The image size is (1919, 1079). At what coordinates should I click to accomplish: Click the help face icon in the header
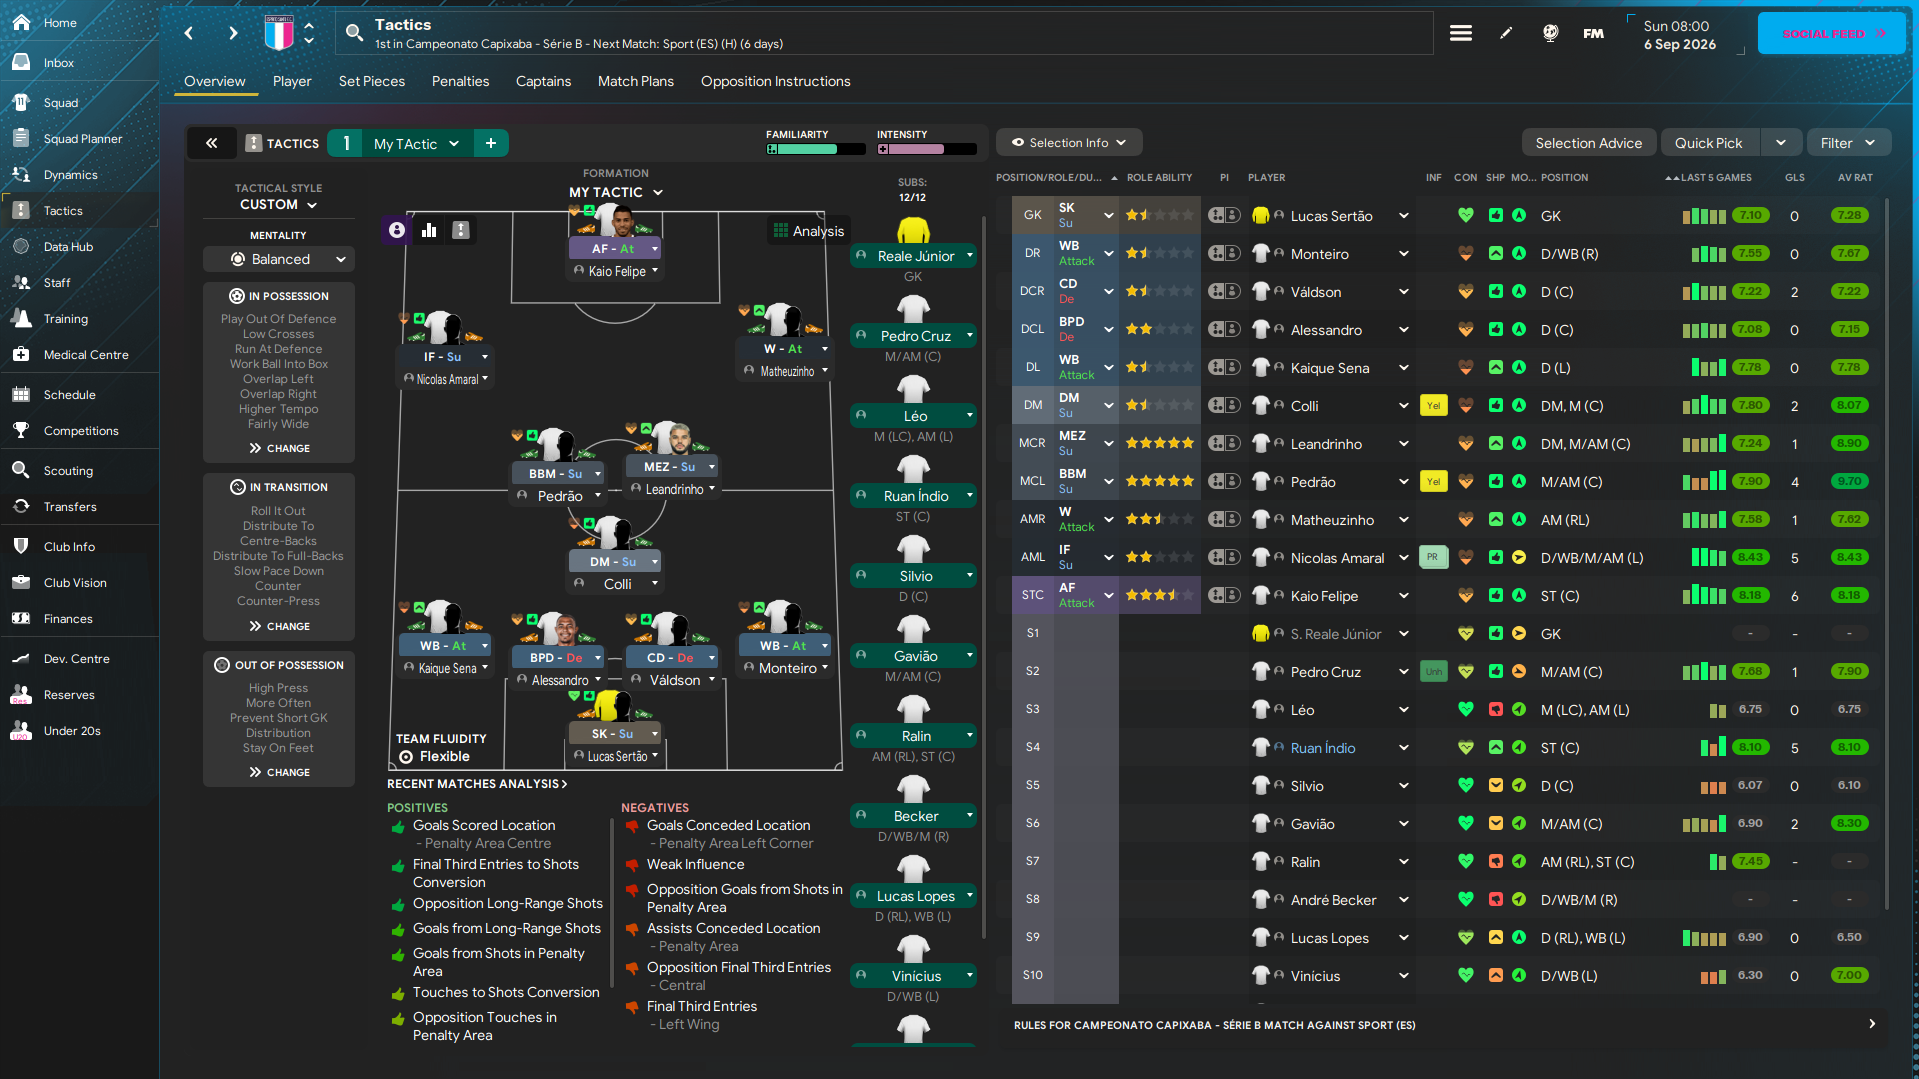coord(1550,33)
